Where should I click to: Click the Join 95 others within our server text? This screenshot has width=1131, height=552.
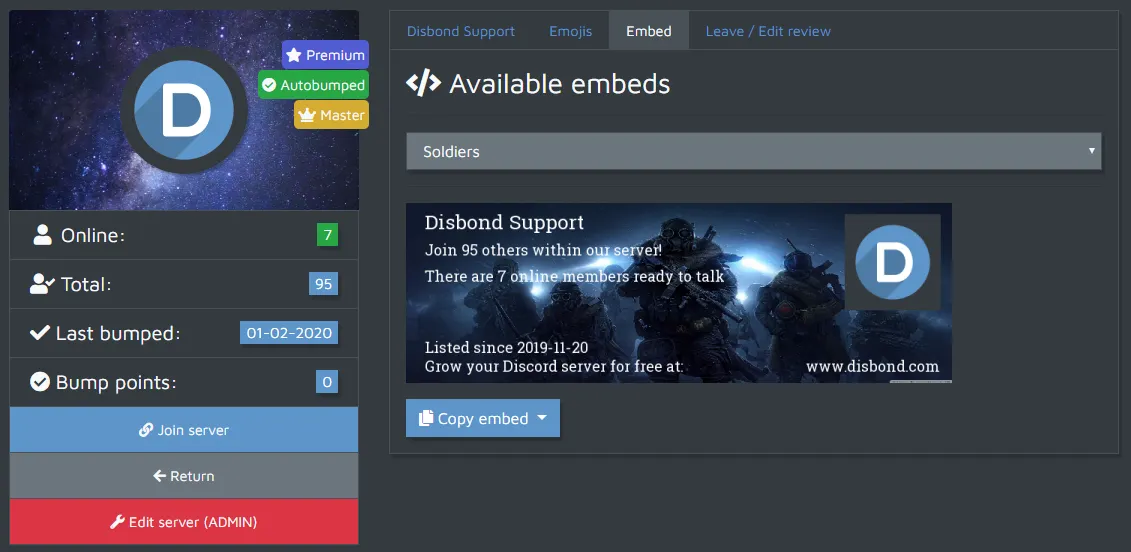[543, 251]
